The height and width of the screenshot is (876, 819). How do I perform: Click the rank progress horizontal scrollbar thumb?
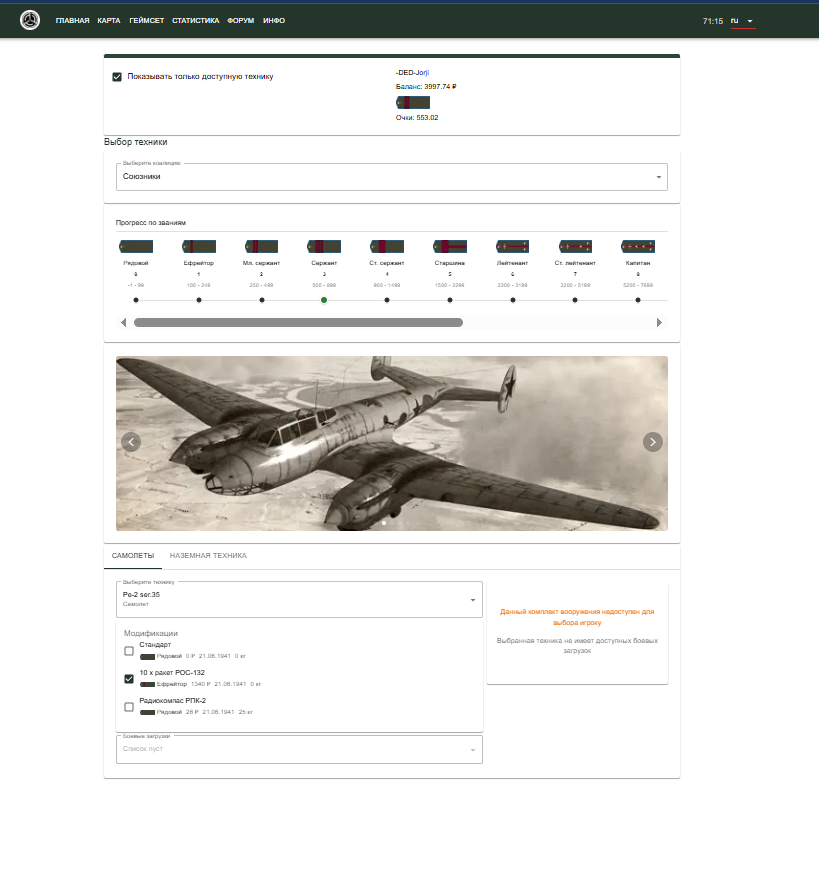click(298, 323)
